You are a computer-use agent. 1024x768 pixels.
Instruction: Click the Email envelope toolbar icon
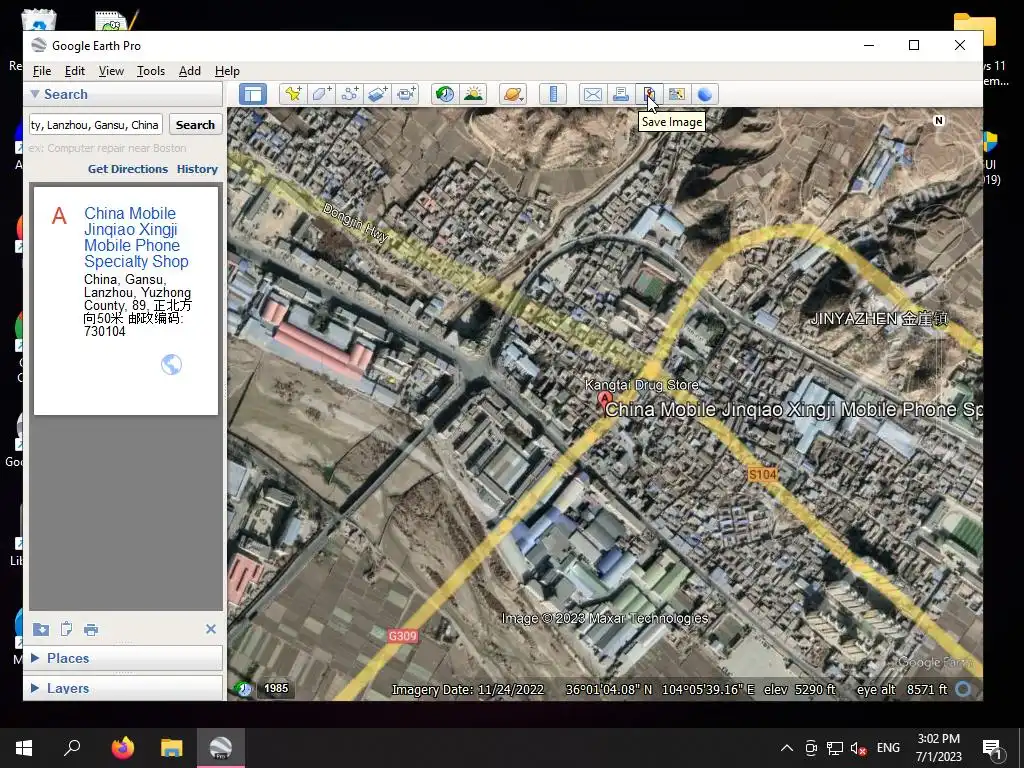click(593, 94)
